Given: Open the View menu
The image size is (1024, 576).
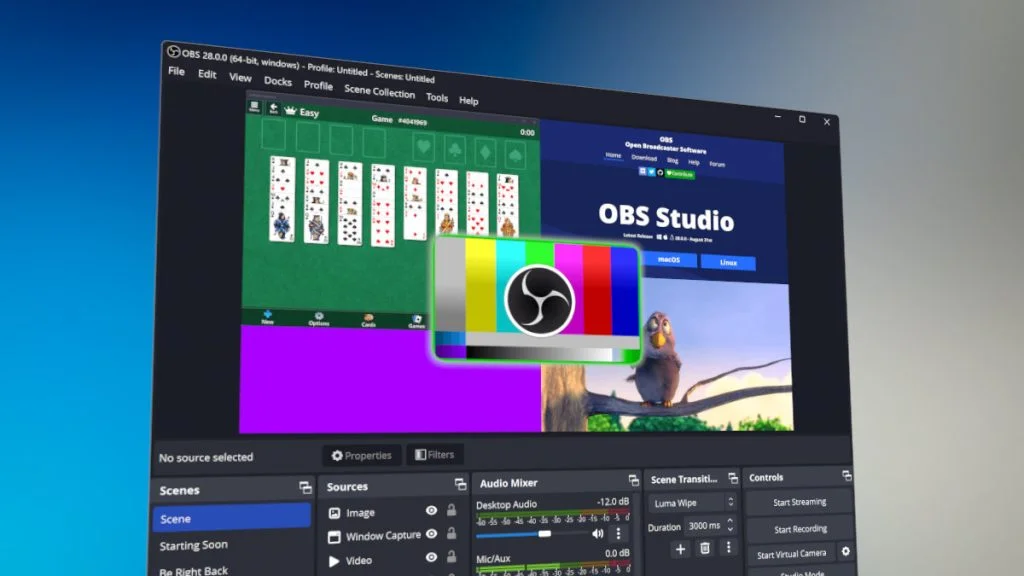Looking at the screenshot, I should pyautogui.click(x=240, y=78).
